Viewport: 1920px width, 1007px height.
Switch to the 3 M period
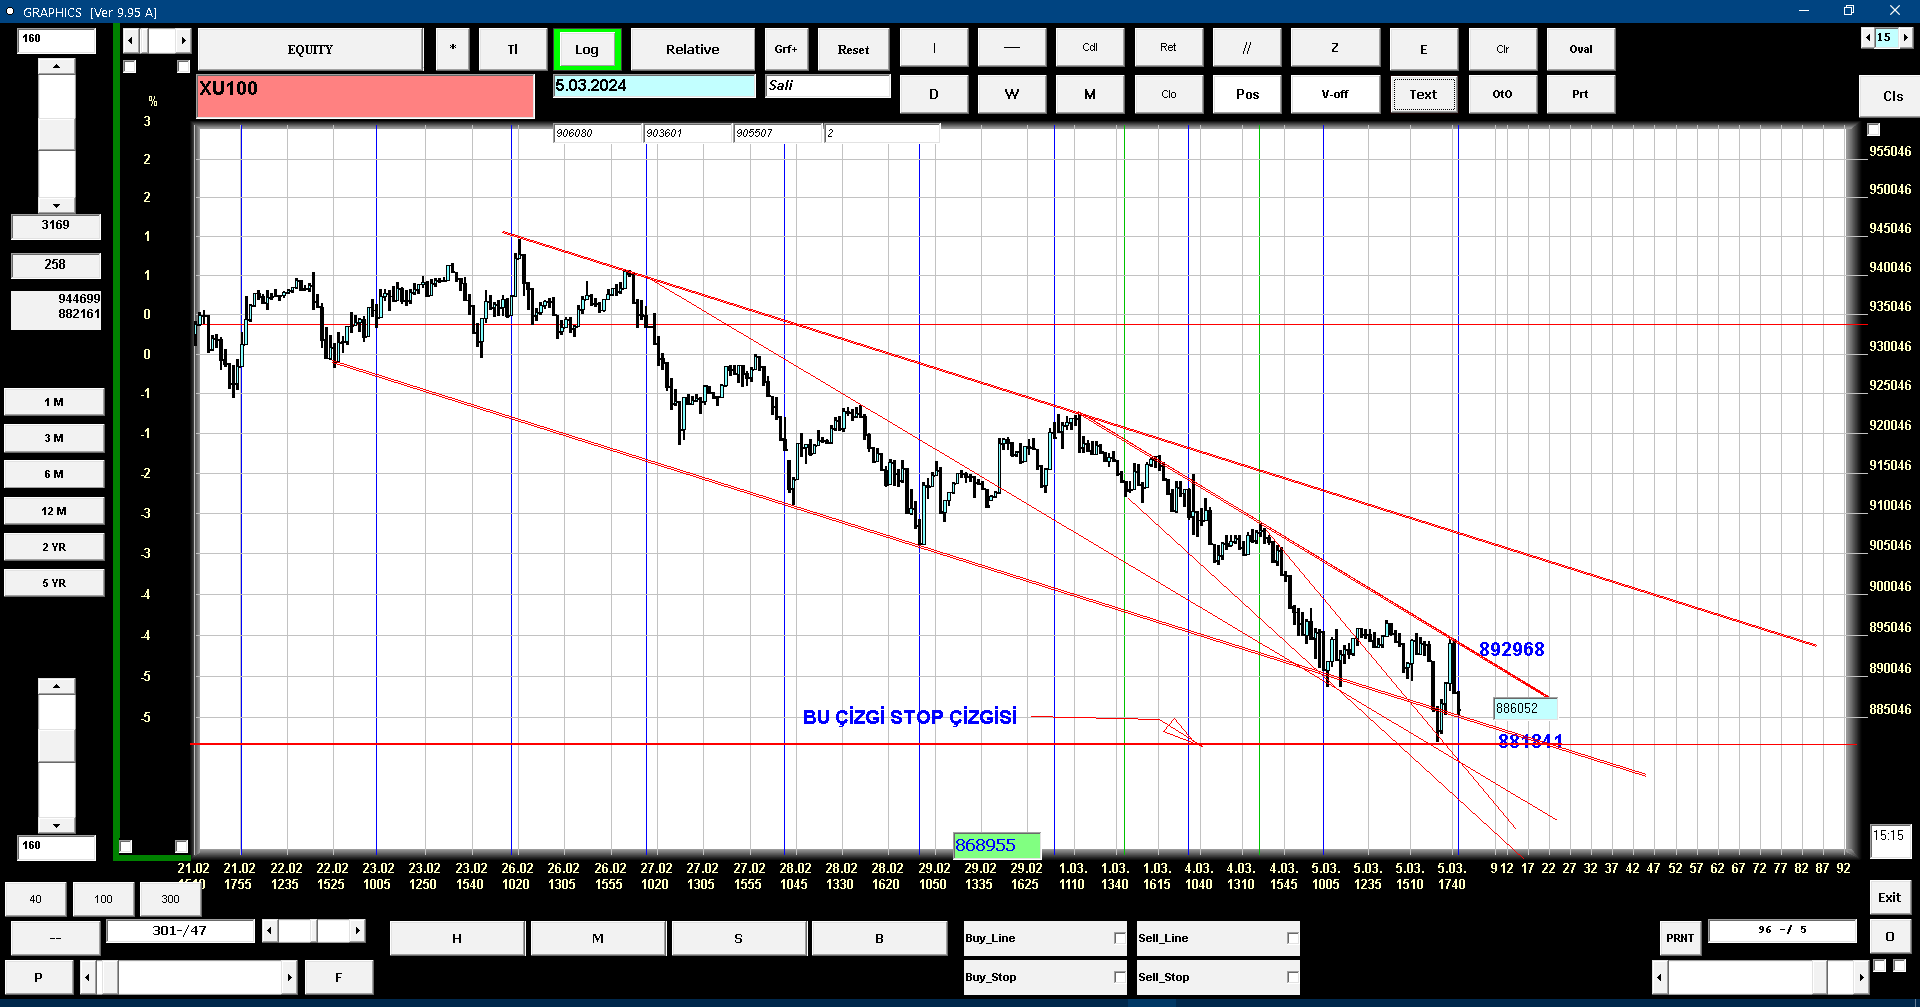tap(54, 438)
